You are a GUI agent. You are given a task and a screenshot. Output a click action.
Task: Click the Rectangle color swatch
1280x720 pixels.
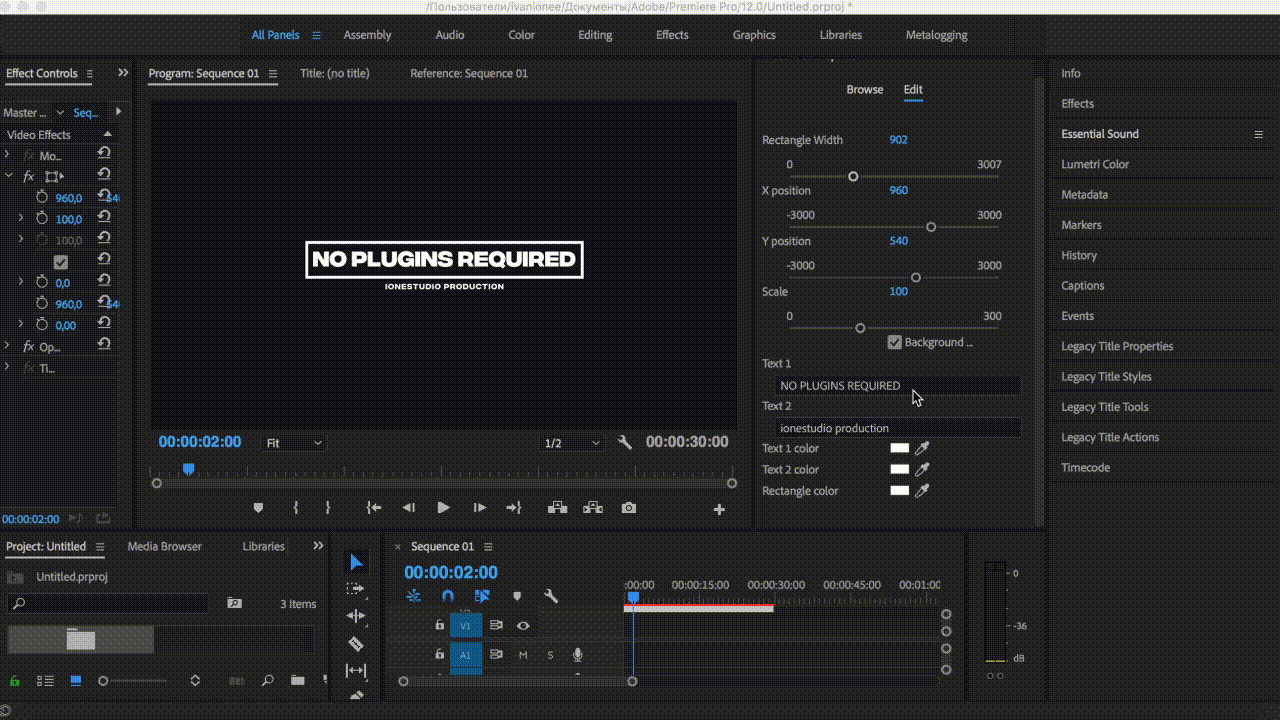(900, 491)
